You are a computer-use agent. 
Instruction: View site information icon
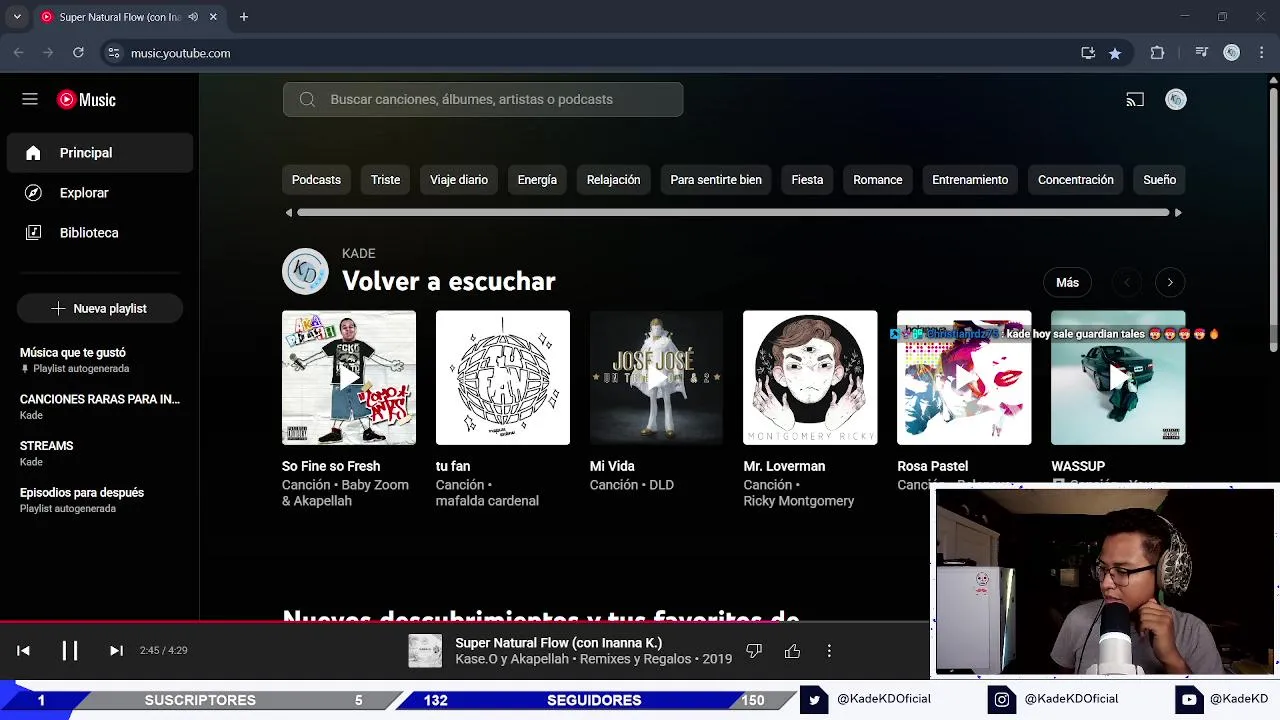[113, 53]
